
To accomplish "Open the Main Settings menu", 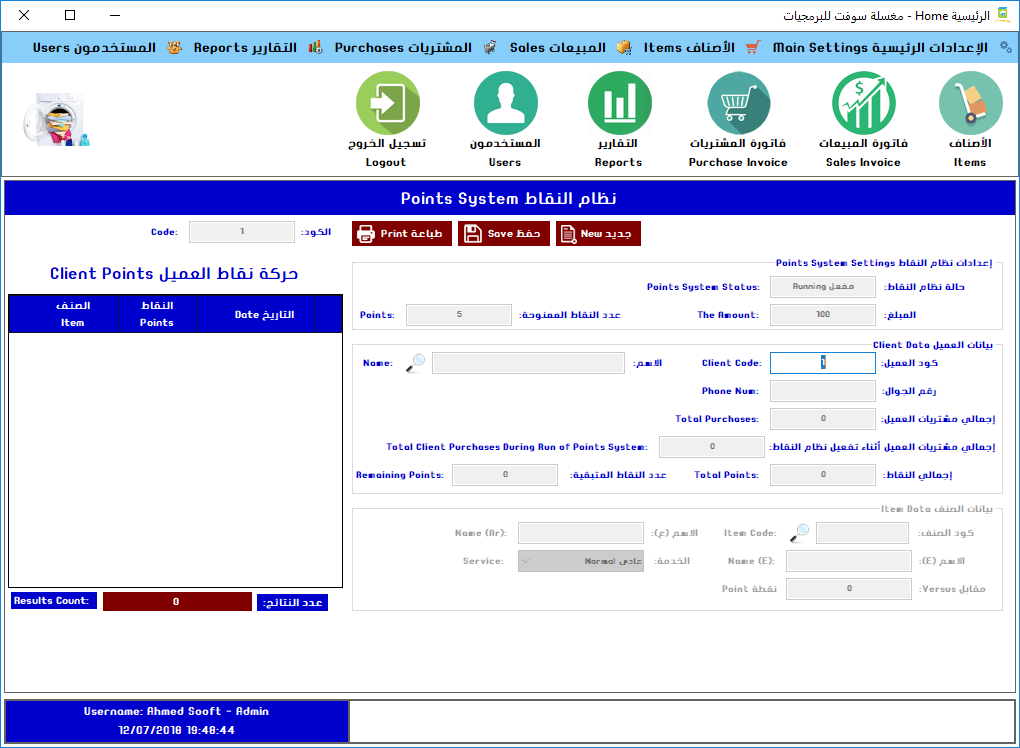I will coord(880,47).
